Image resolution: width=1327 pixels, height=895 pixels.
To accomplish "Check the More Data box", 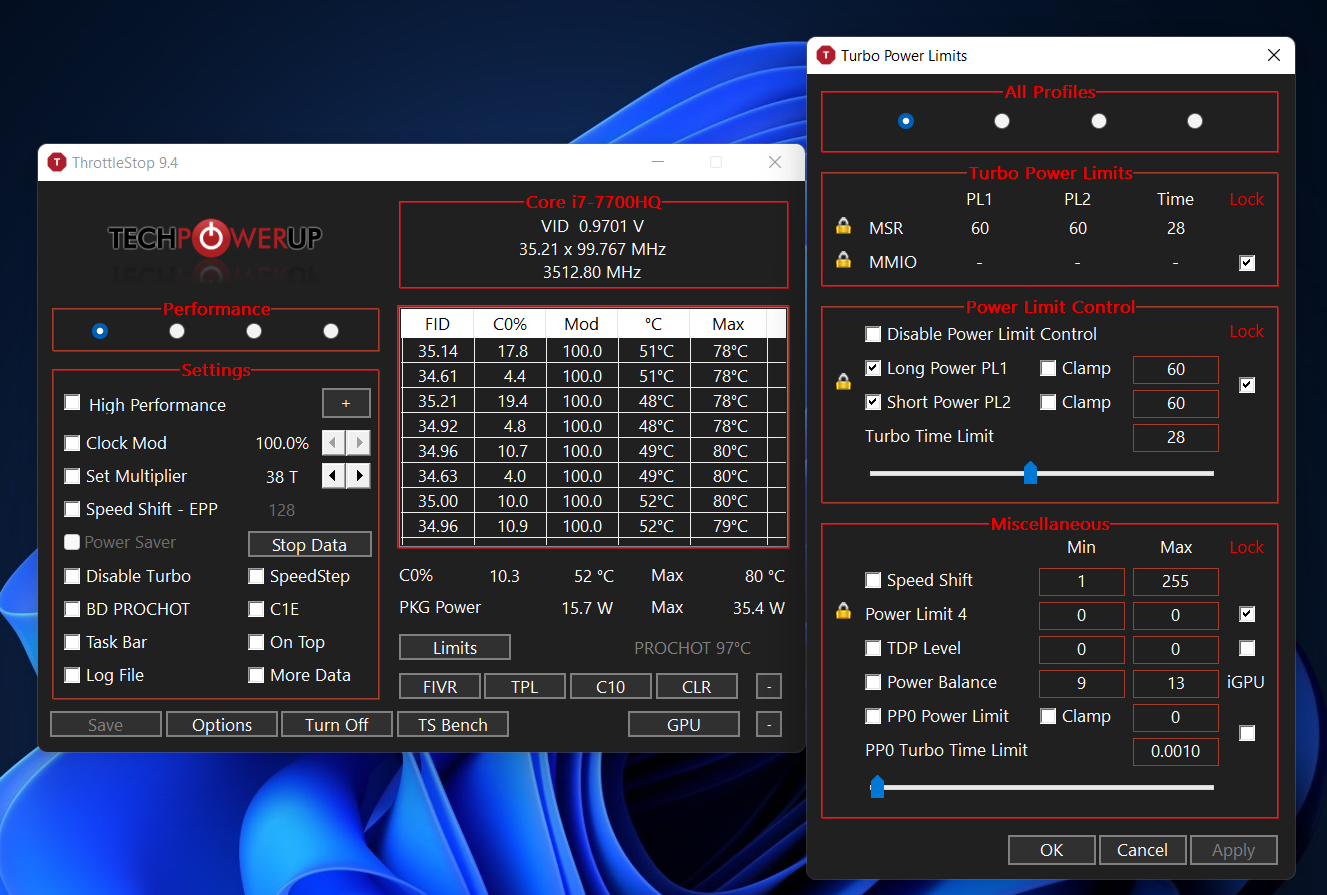I will pyautogui.click(x=256, y=675).
